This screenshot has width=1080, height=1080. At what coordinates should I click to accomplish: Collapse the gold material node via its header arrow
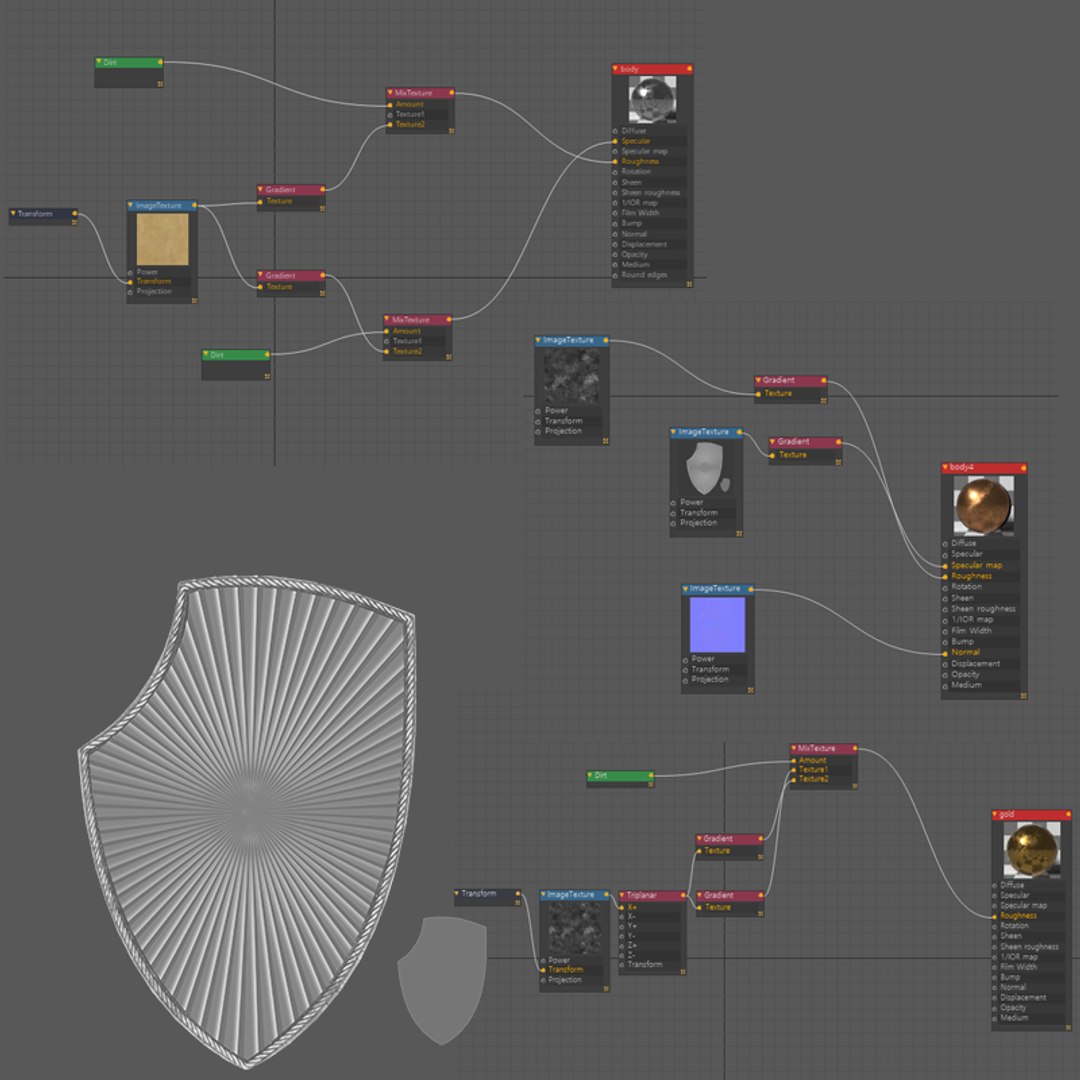996,814
